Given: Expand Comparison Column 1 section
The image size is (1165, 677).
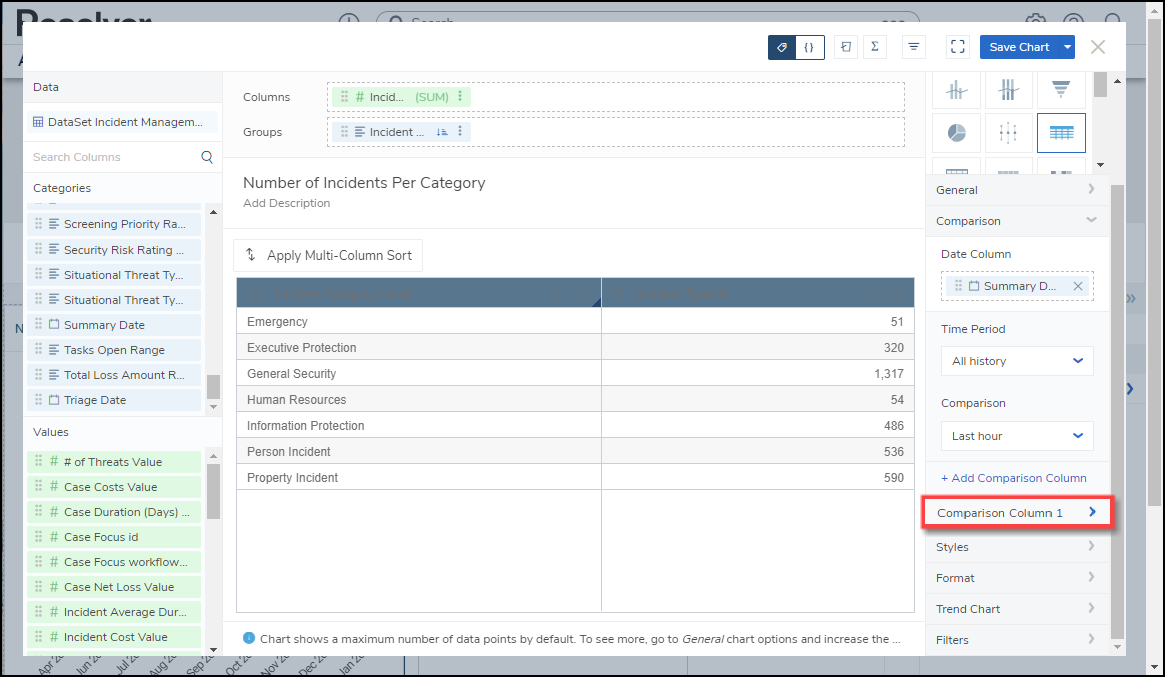Looking at the screenshot, I should click(x=1016, y=513).
